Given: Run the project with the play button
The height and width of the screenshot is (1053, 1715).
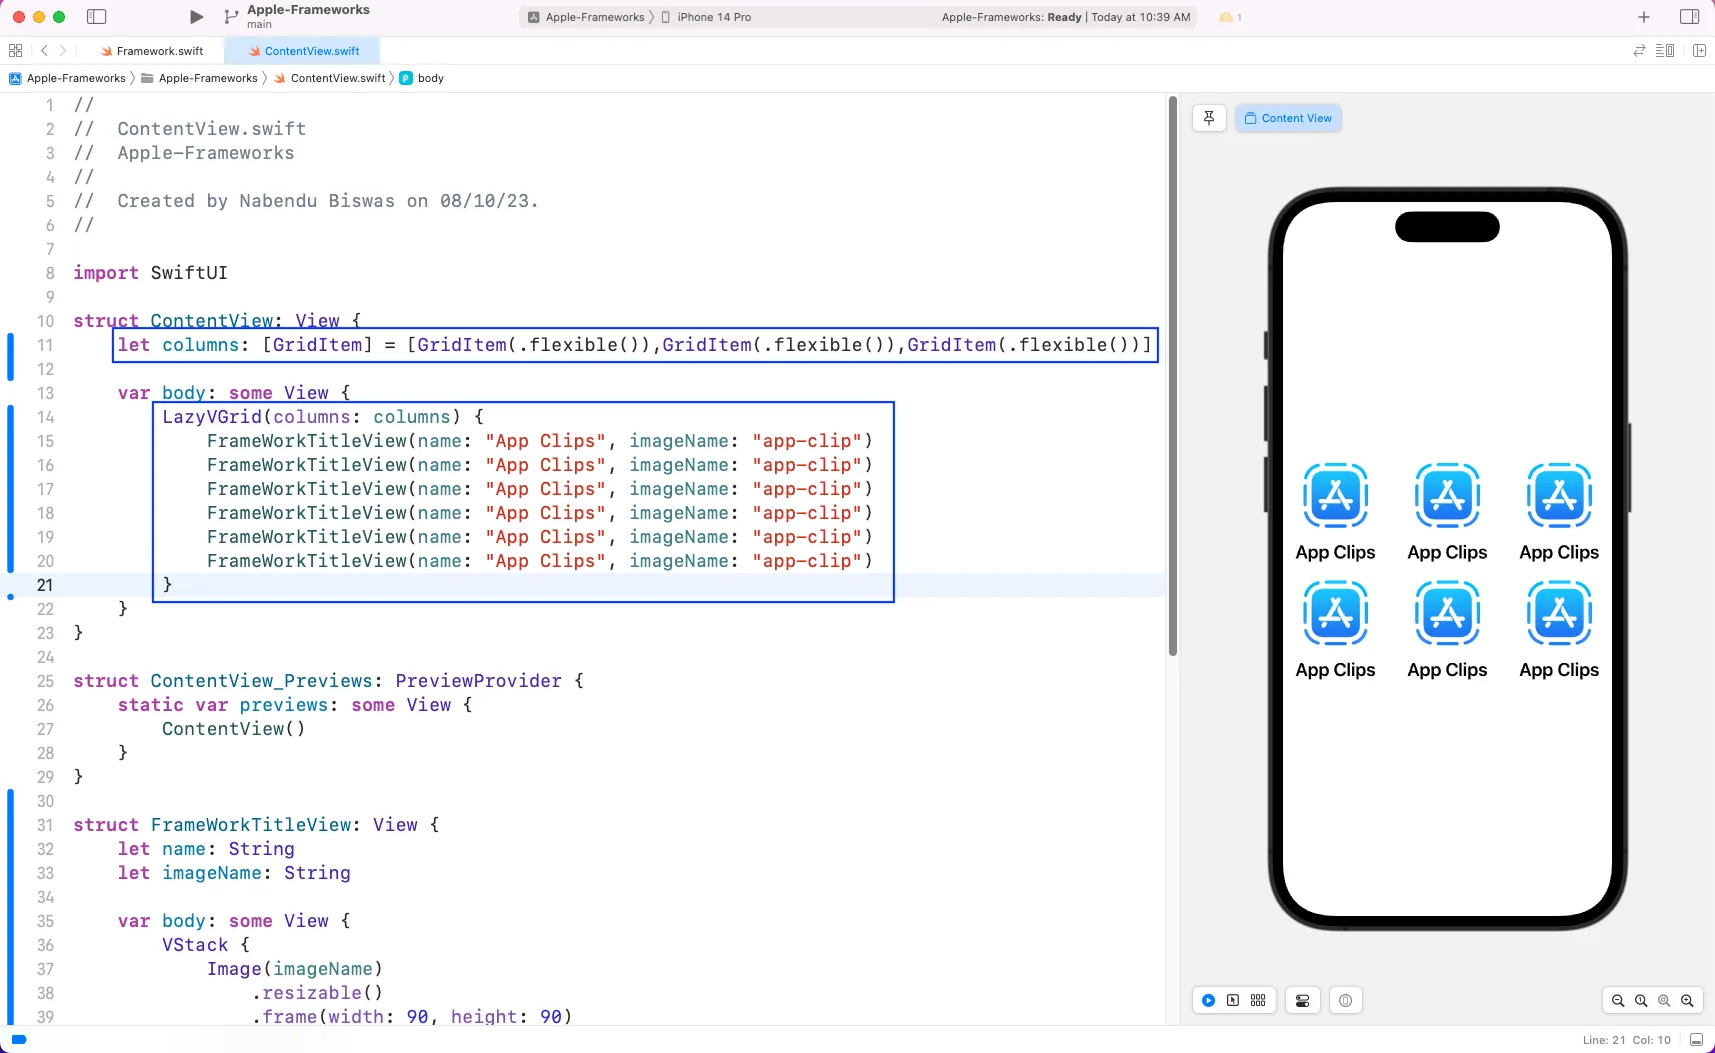Looking at the screenshot, I should pyautogui.click(x=196, y=17).
